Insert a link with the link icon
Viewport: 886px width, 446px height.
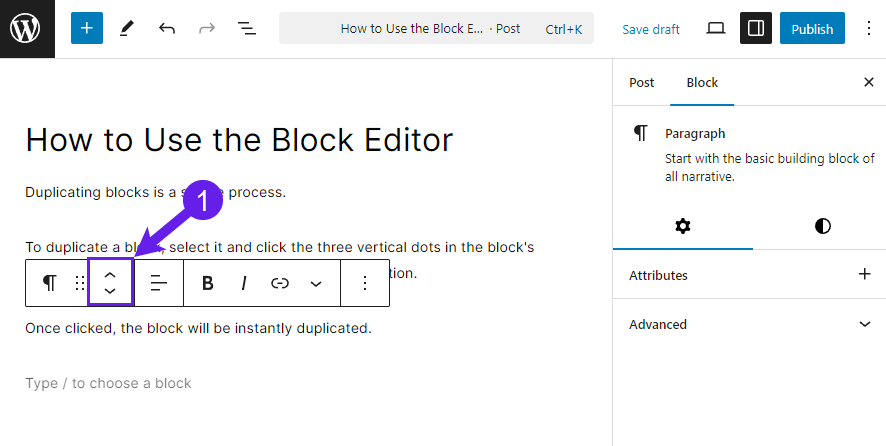tap(280, 283)
